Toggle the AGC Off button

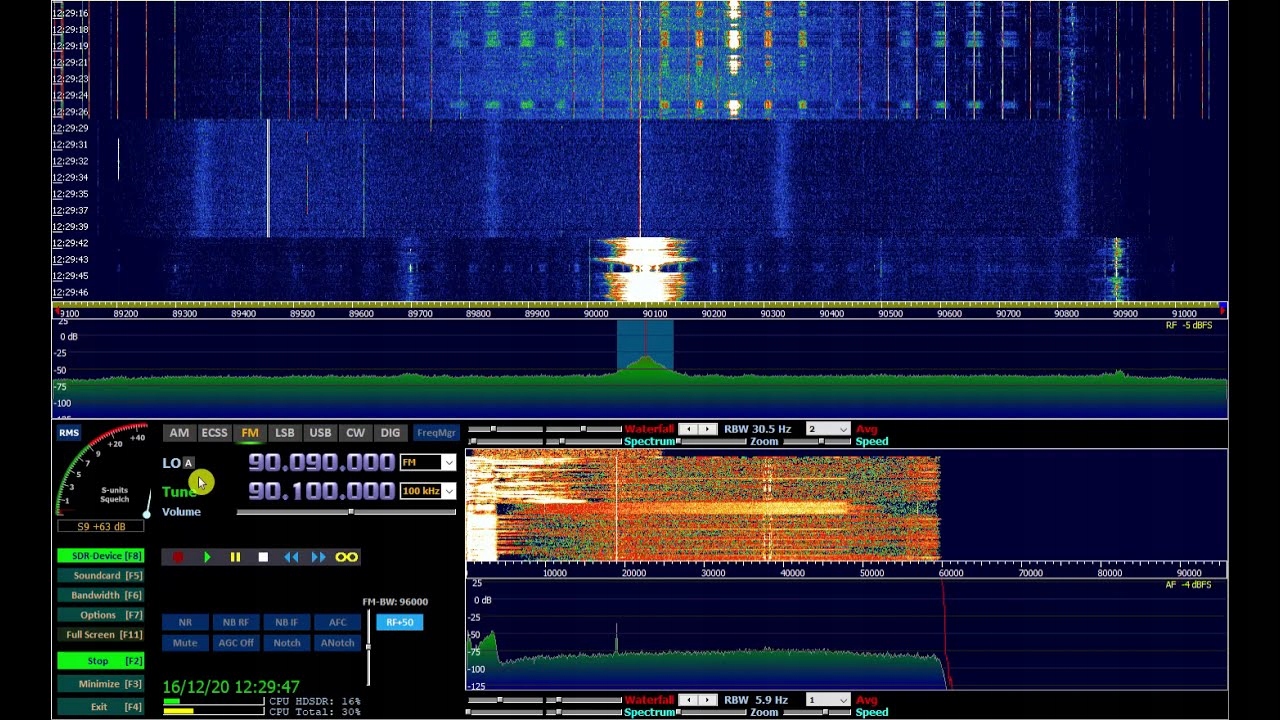236,643
